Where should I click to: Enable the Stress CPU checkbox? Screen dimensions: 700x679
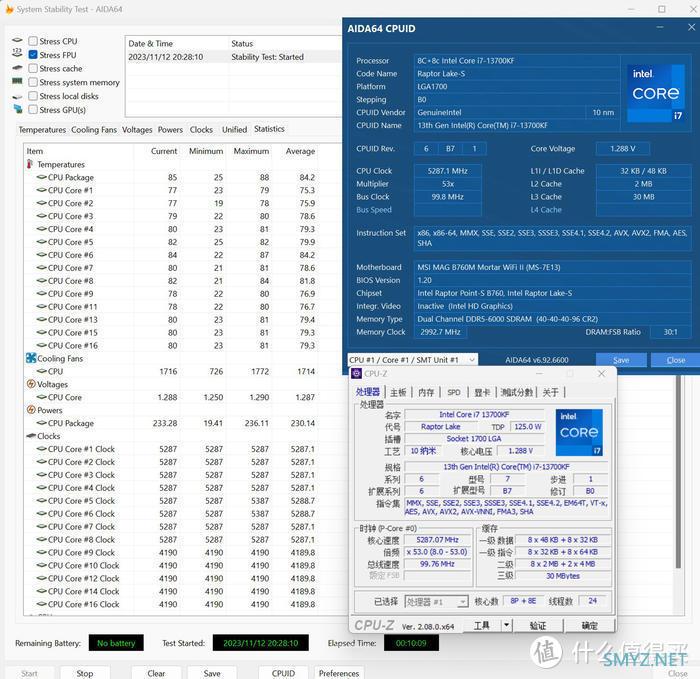click(x=33, y=41)
